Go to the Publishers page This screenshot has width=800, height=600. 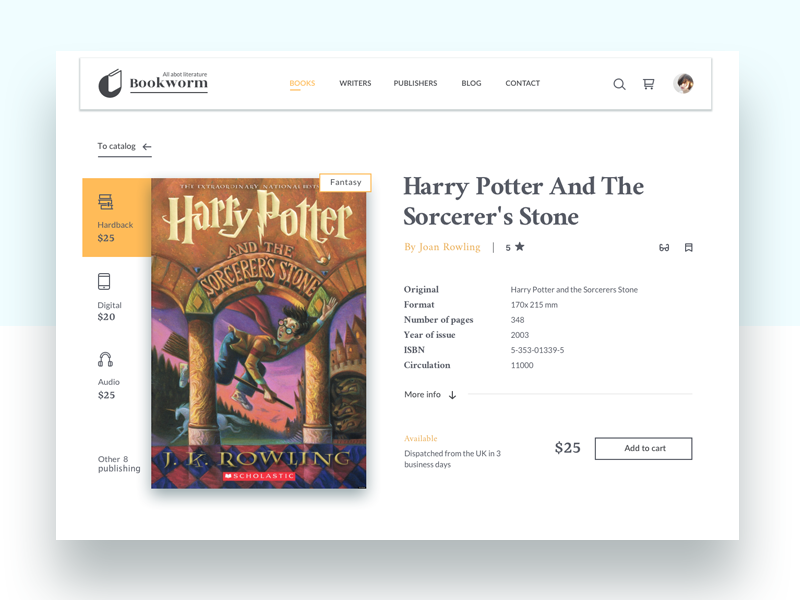(x=415, y=84)
